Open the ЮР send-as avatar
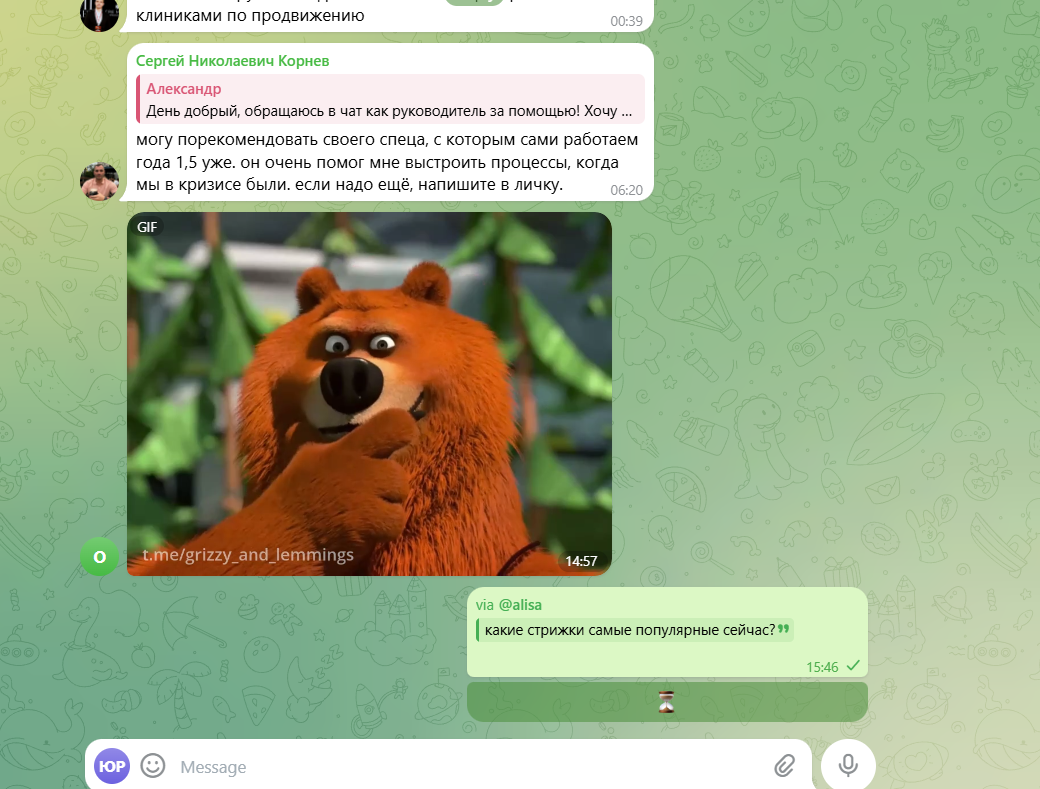This screenshot has height=789, width=1040. [111, 766]
